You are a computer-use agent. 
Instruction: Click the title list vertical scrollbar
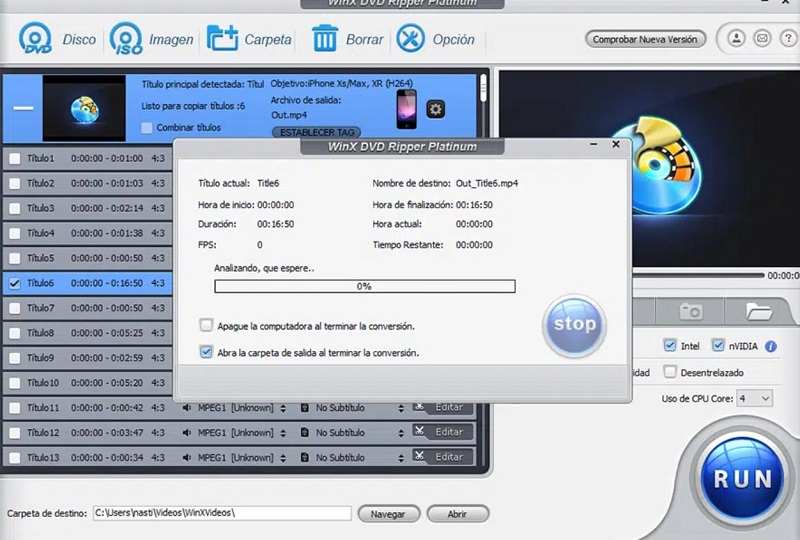tap(483, 89)
